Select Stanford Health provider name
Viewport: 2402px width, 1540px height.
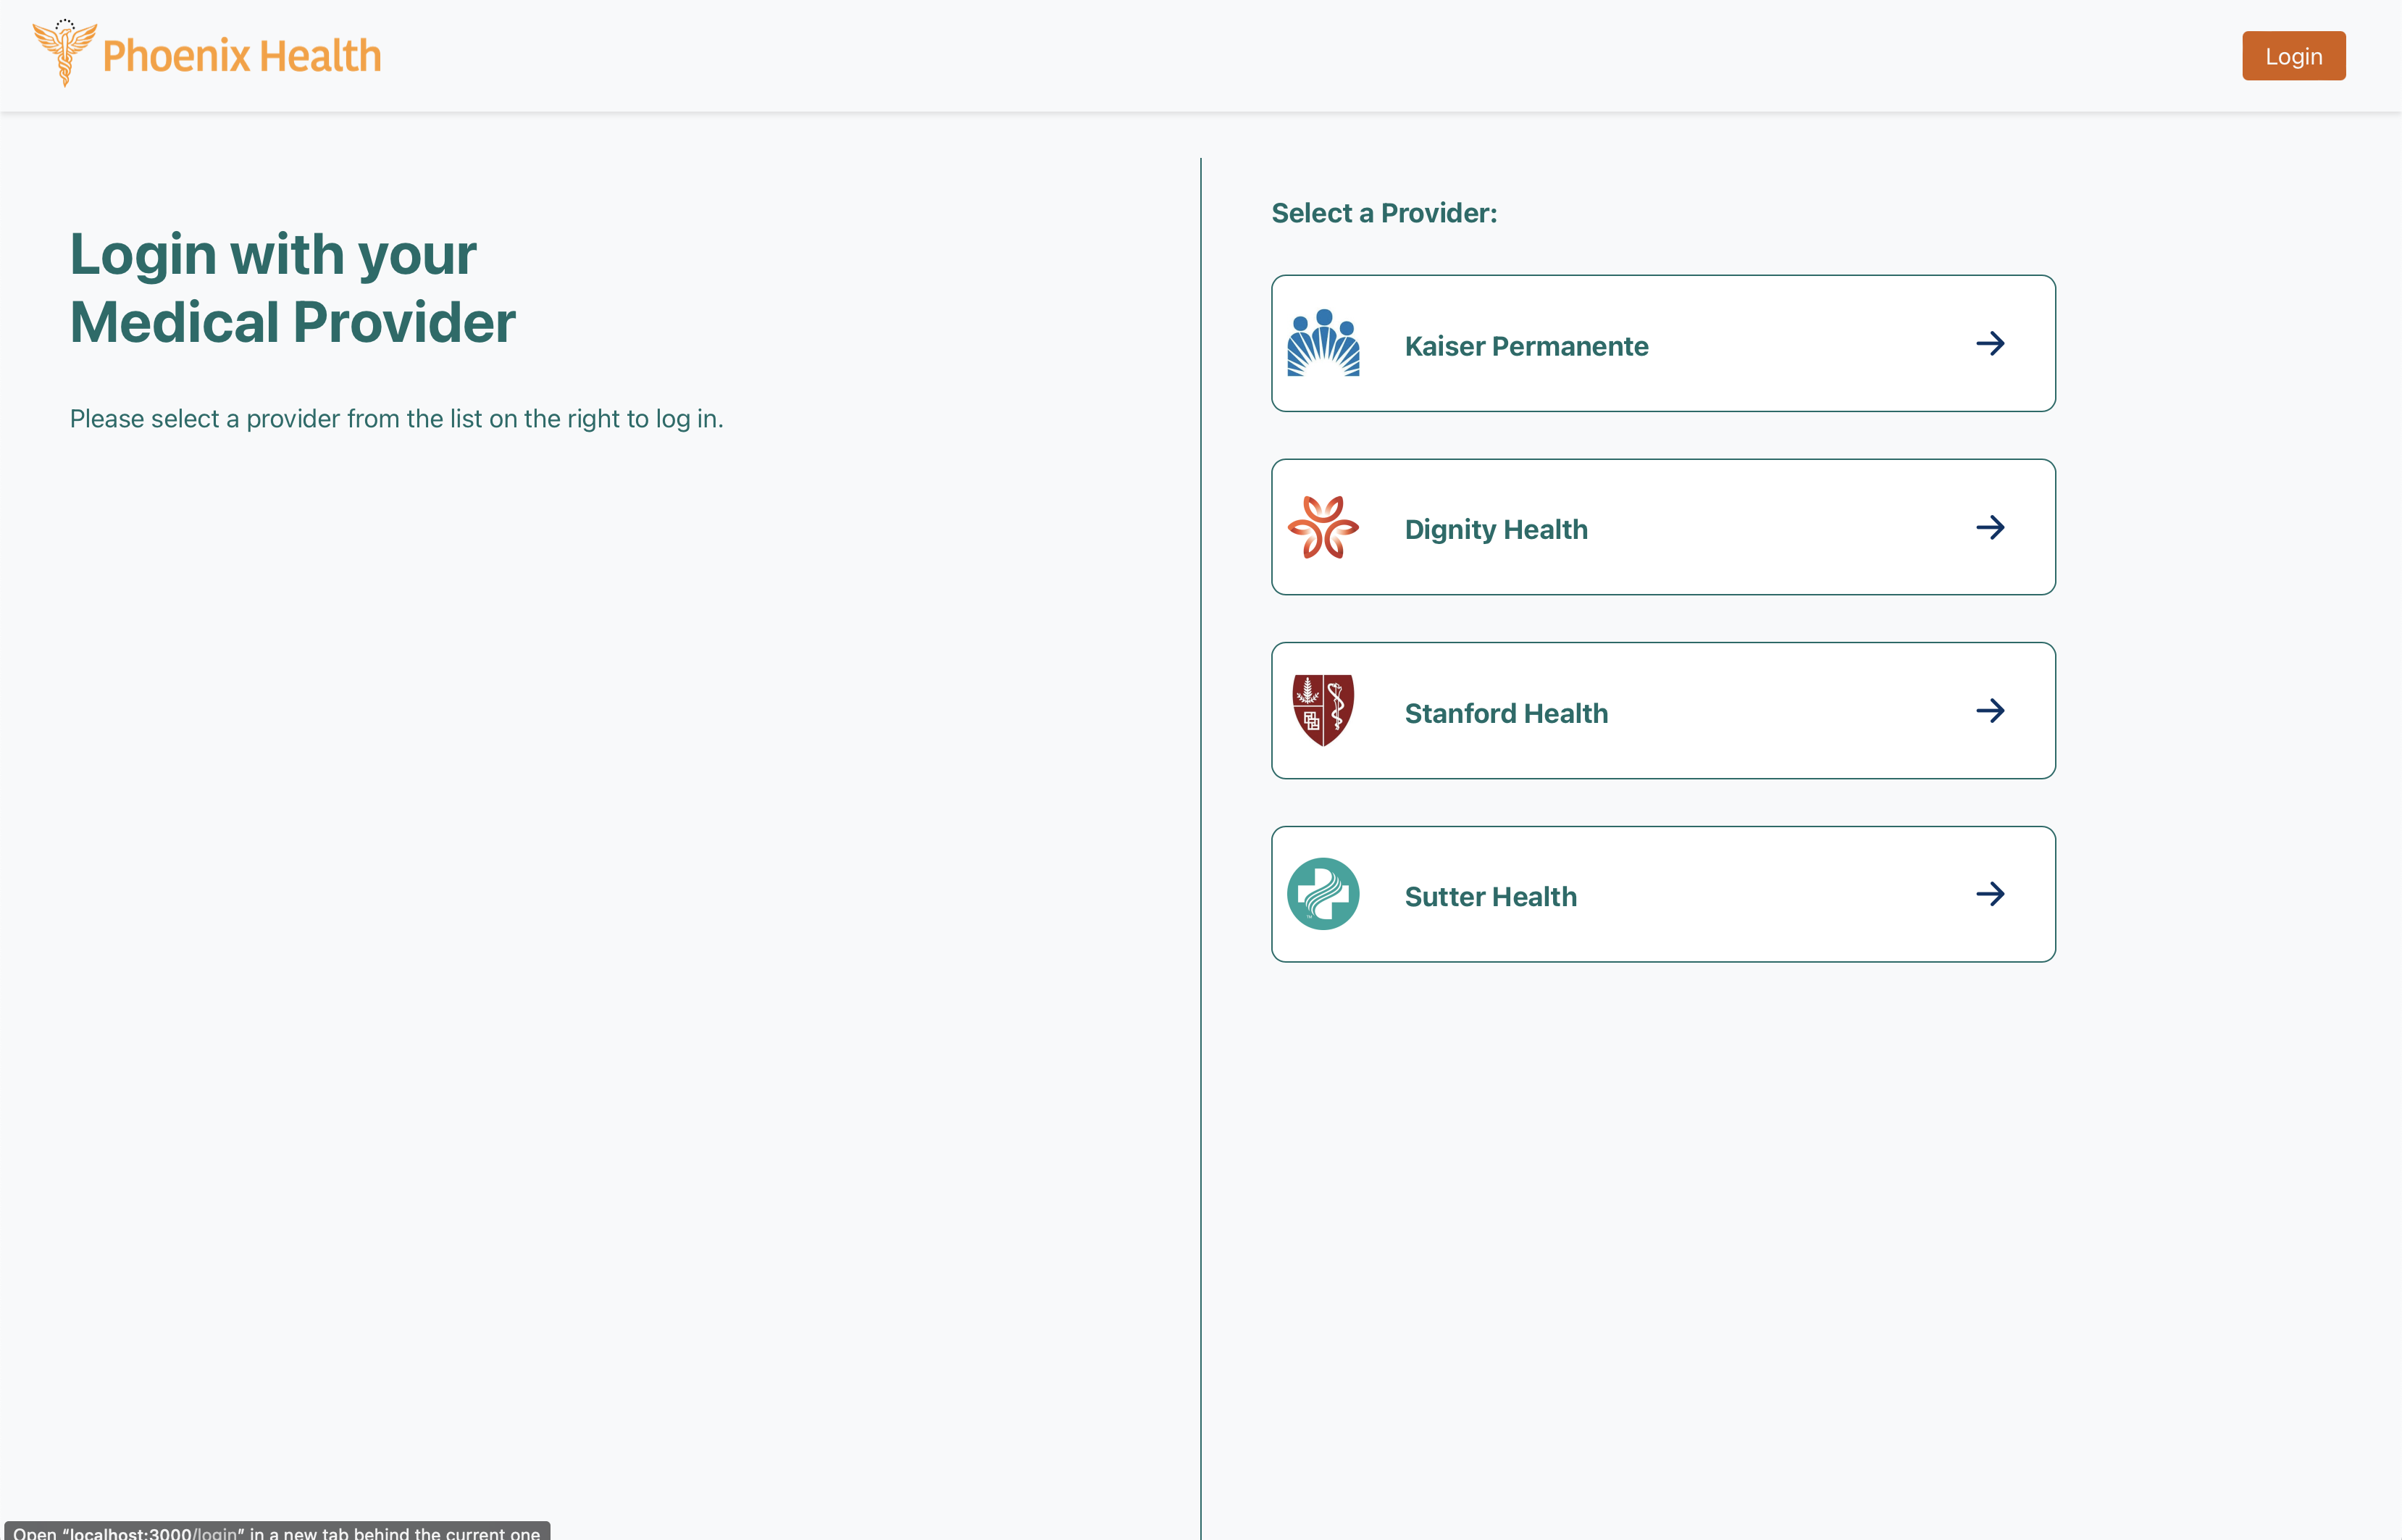tap(1506, 713)
